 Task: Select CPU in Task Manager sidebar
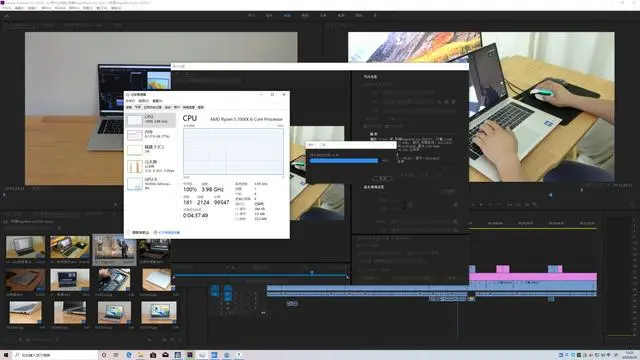151,120
